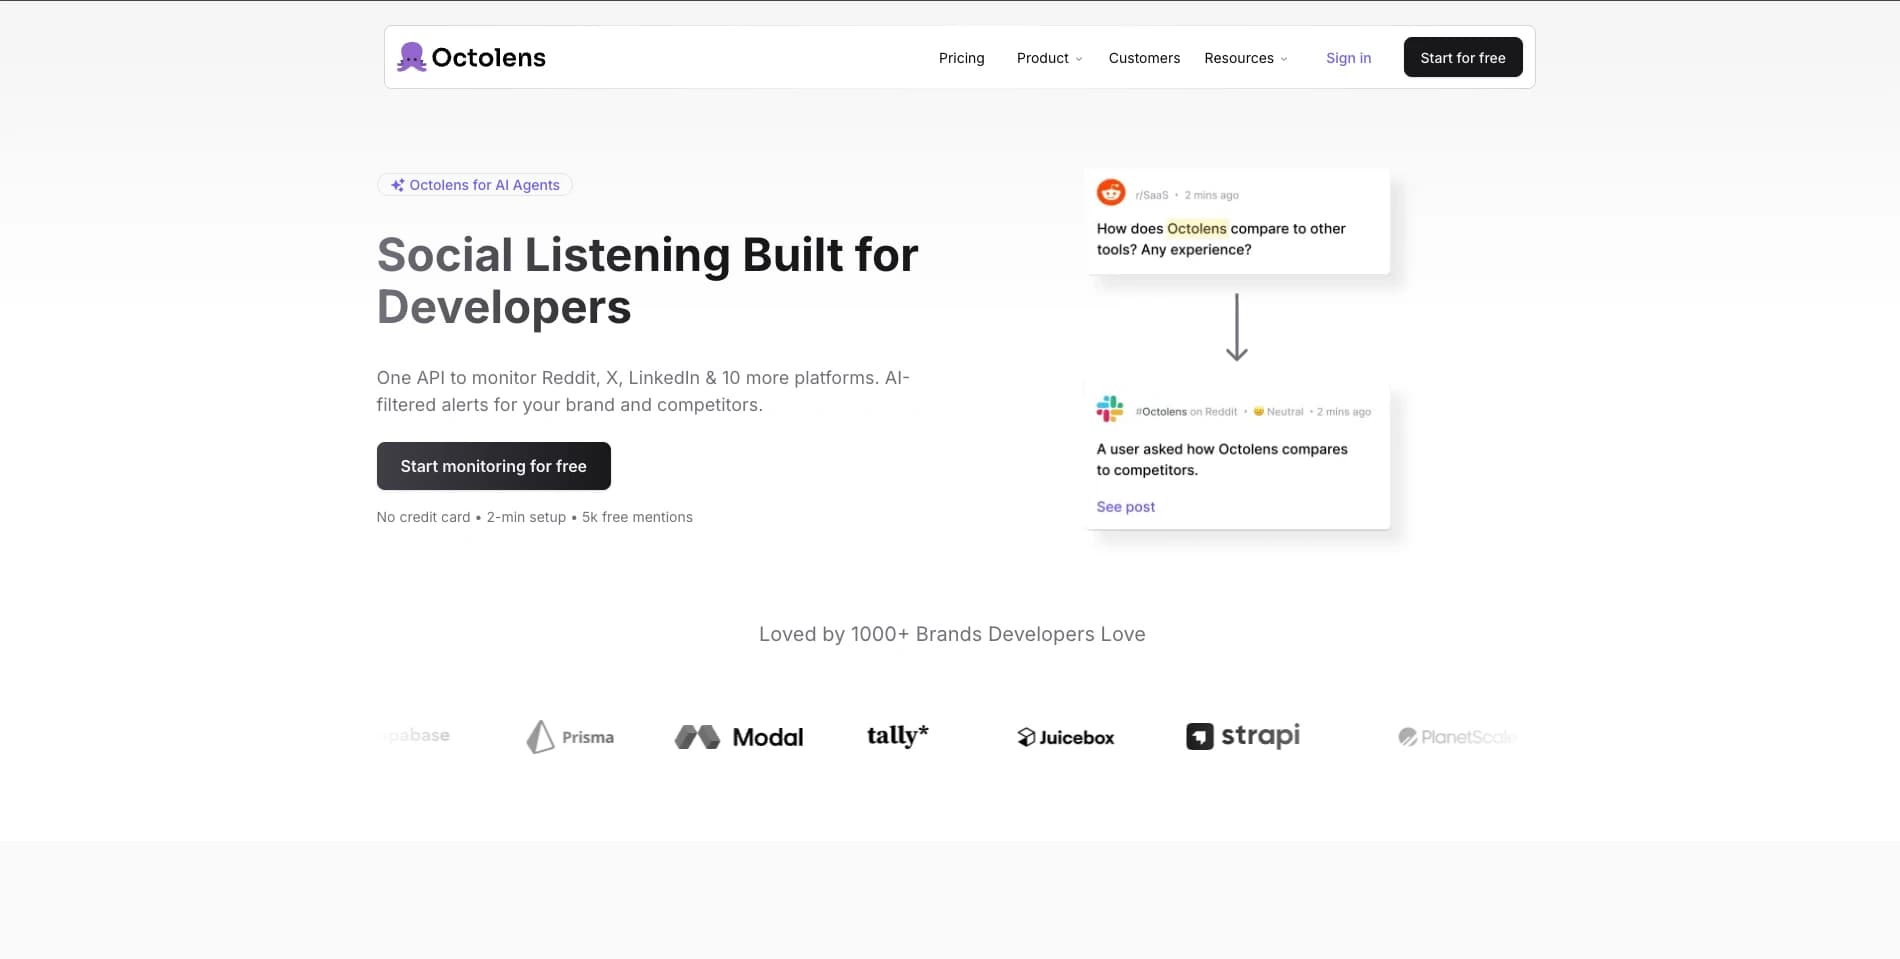Click the sparkle icon beside Octolens for AI Agents
Screen dimensions: 1900x959
(397, 185)
